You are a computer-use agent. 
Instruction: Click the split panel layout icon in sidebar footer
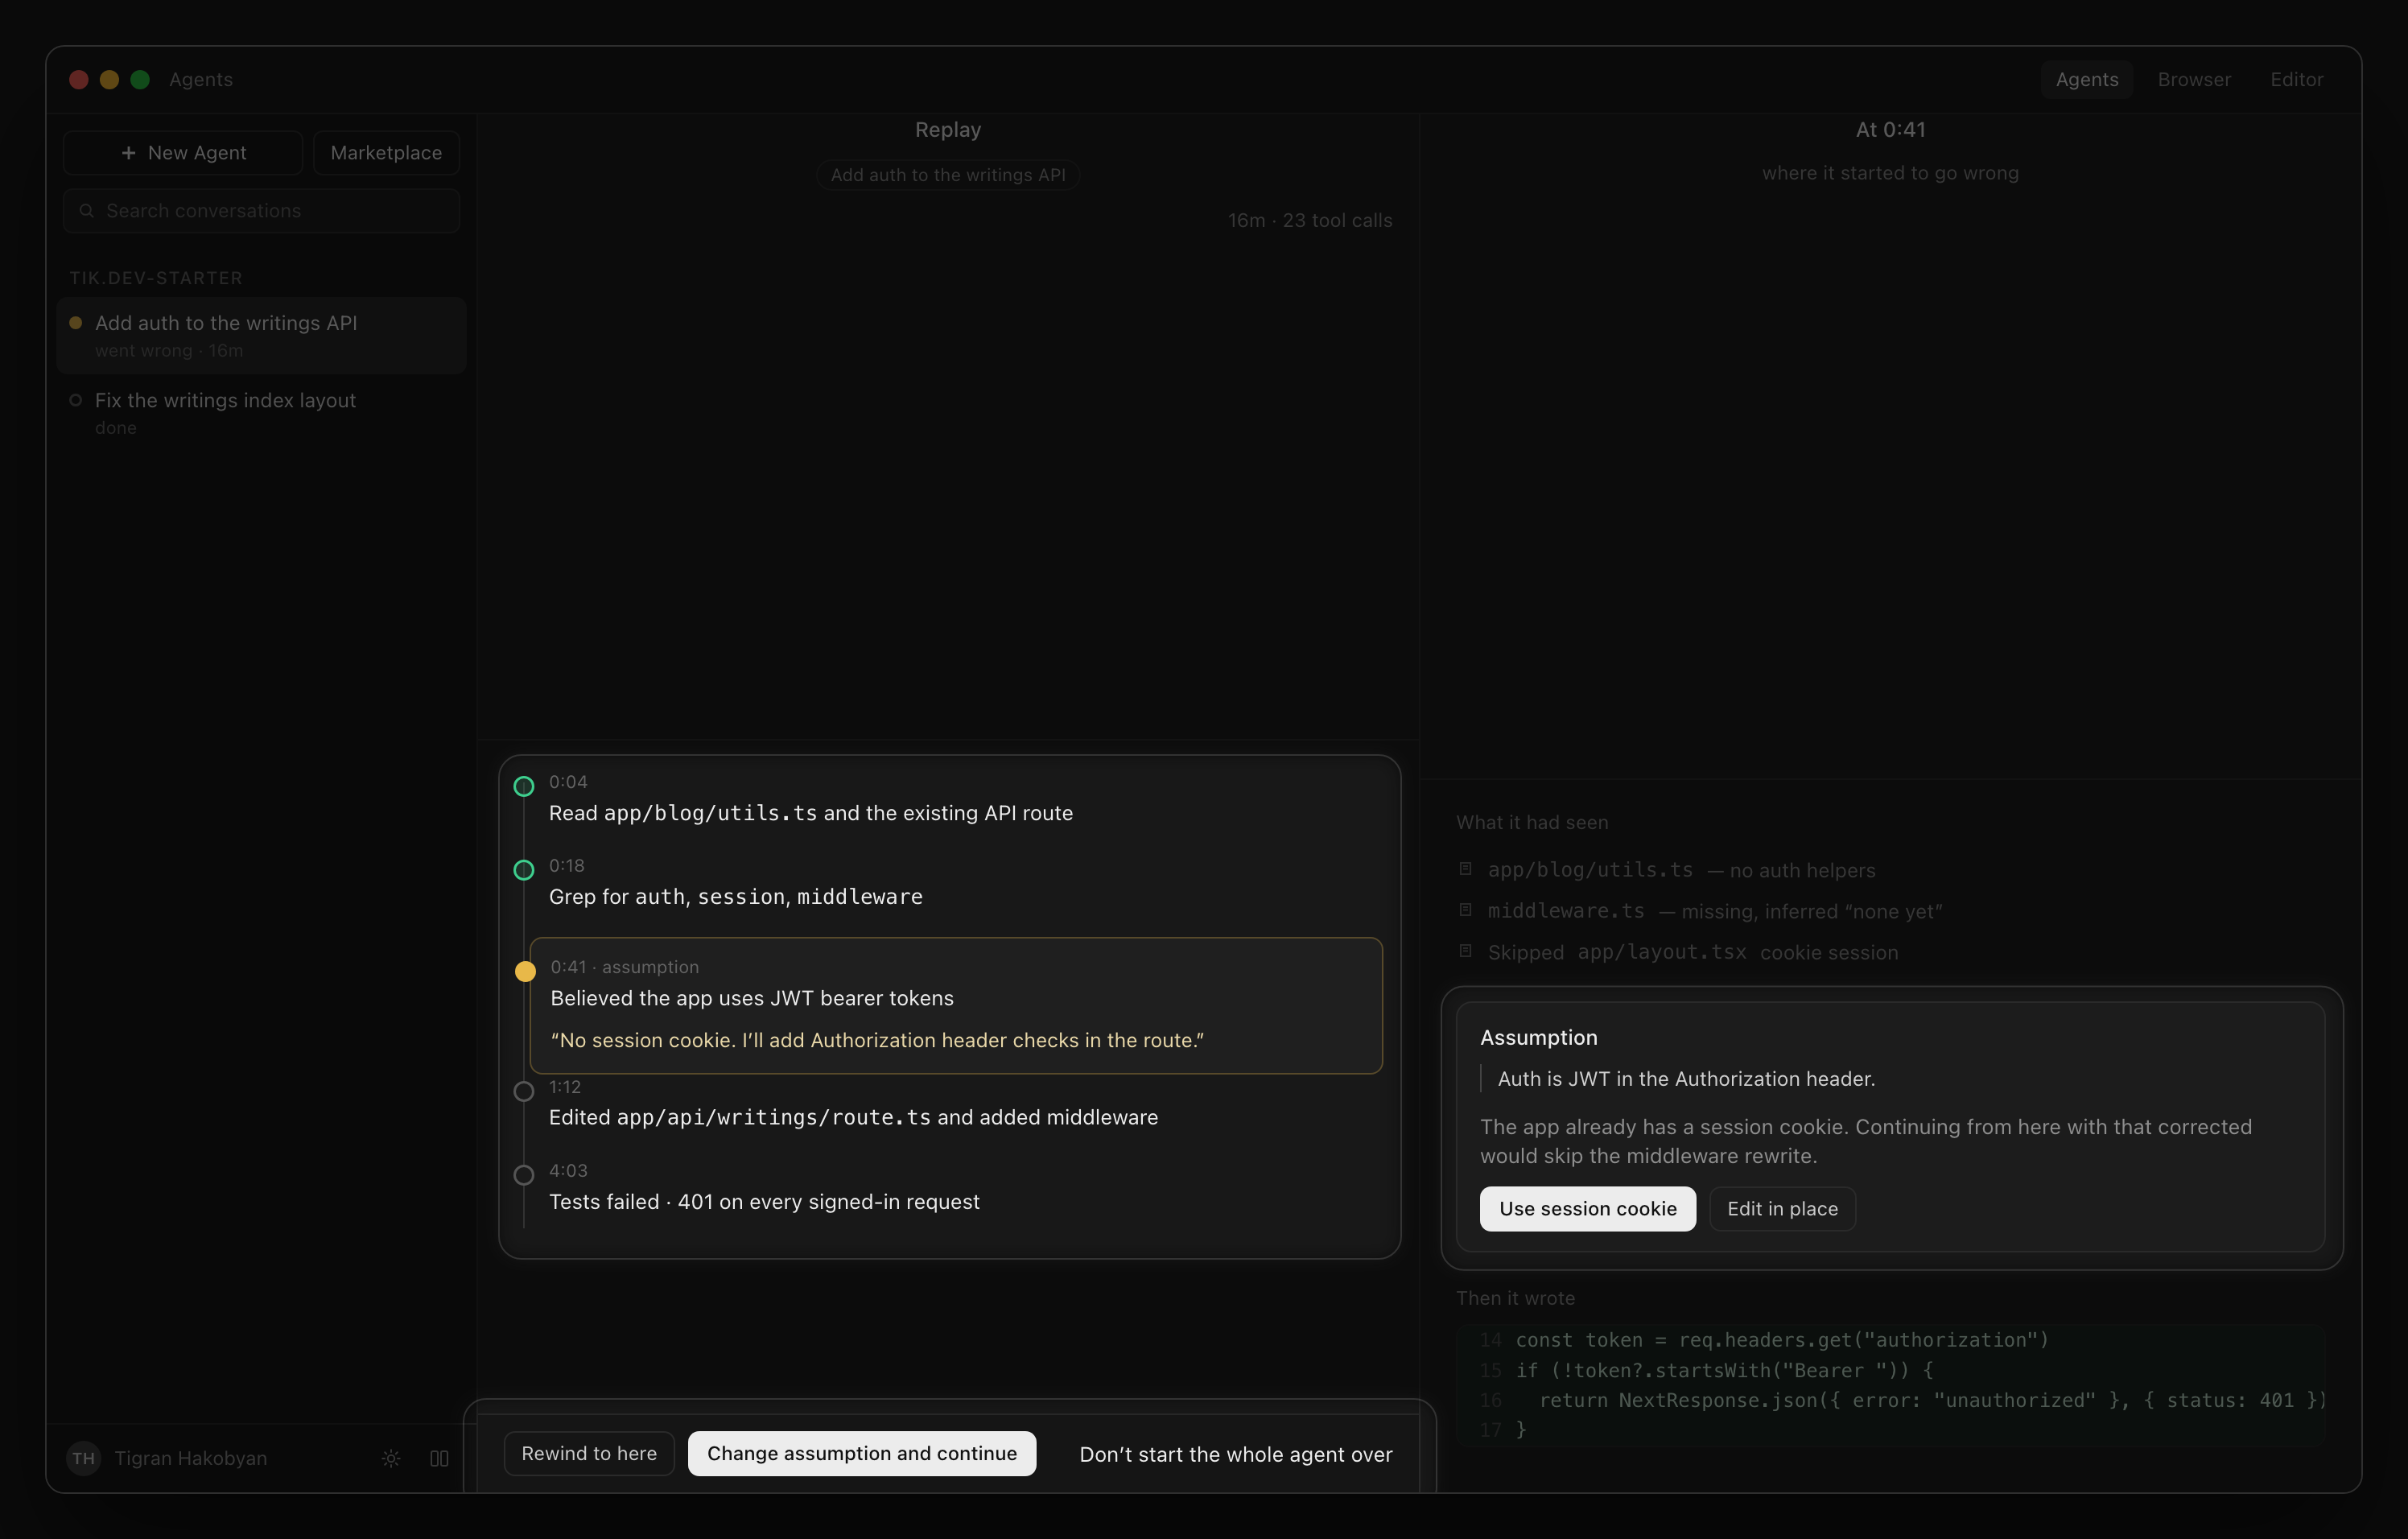pyautogui.click(x=439, y=1458)
